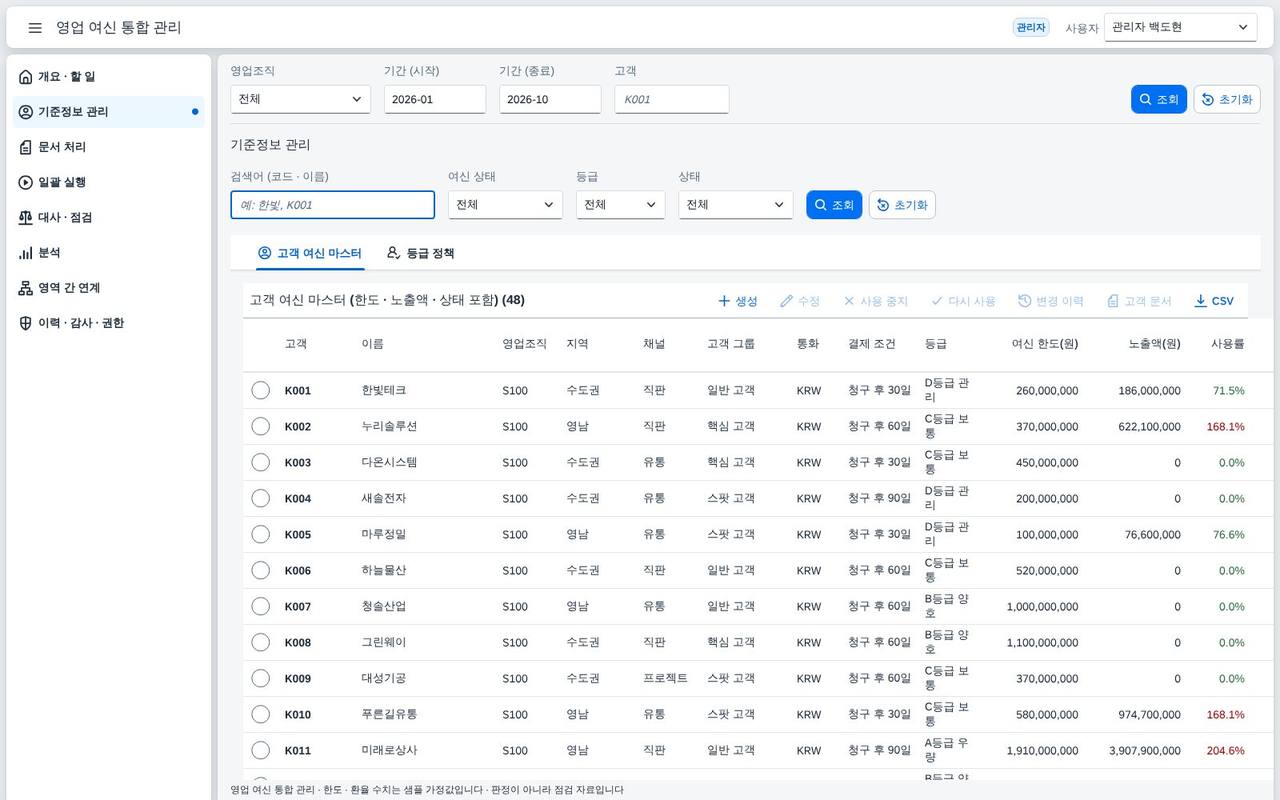Select radio button for row K001

(x=261, y=390)
